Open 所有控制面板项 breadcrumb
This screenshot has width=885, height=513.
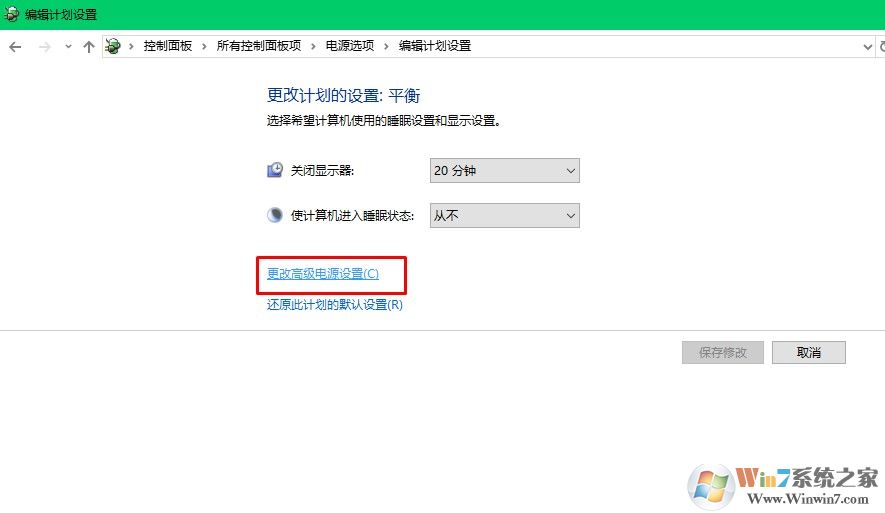point(259,46)
